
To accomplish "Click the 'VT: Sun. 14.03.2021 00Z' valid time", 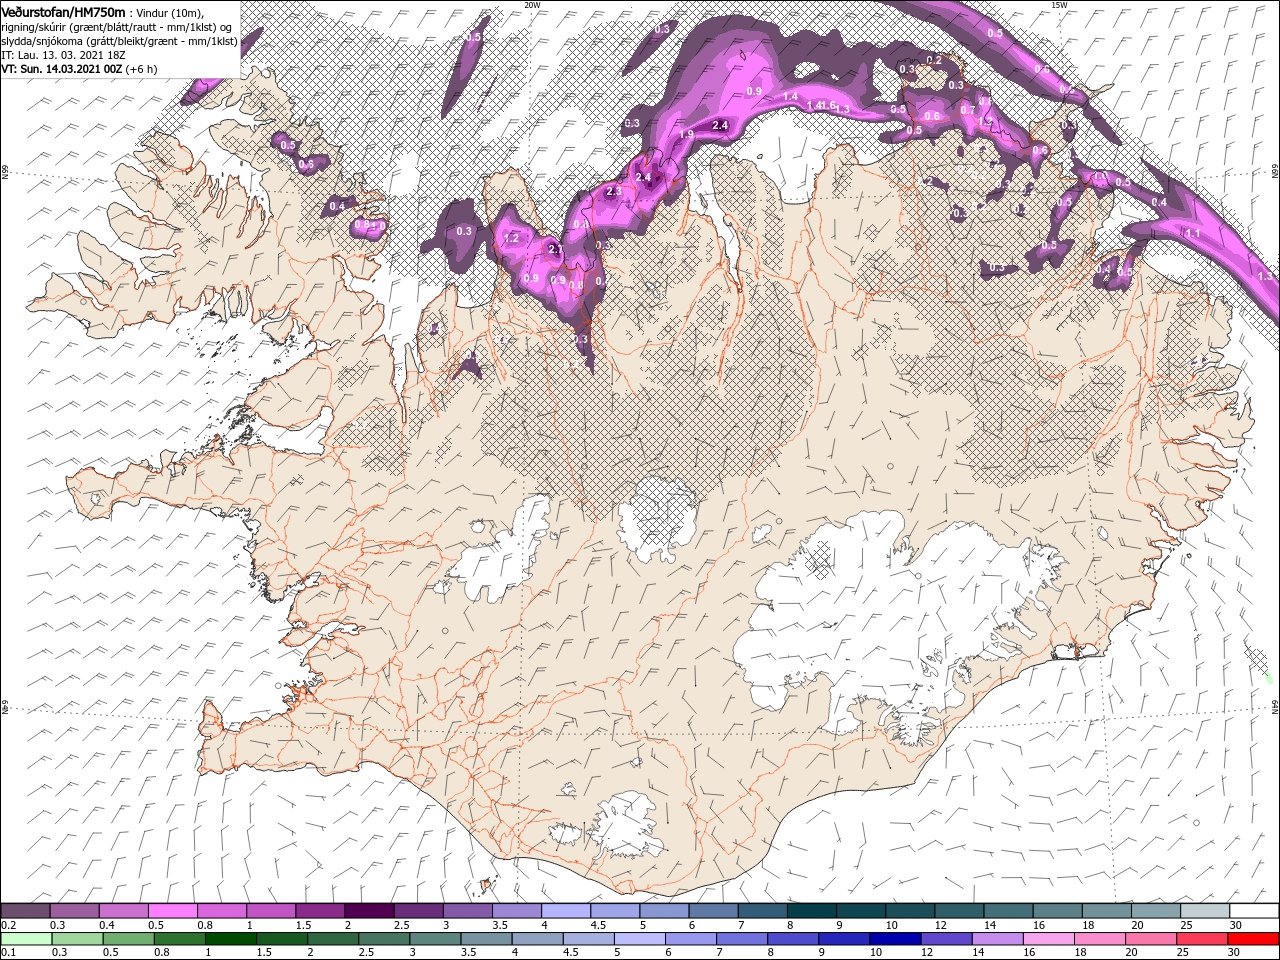I will [x=62, y=69].
